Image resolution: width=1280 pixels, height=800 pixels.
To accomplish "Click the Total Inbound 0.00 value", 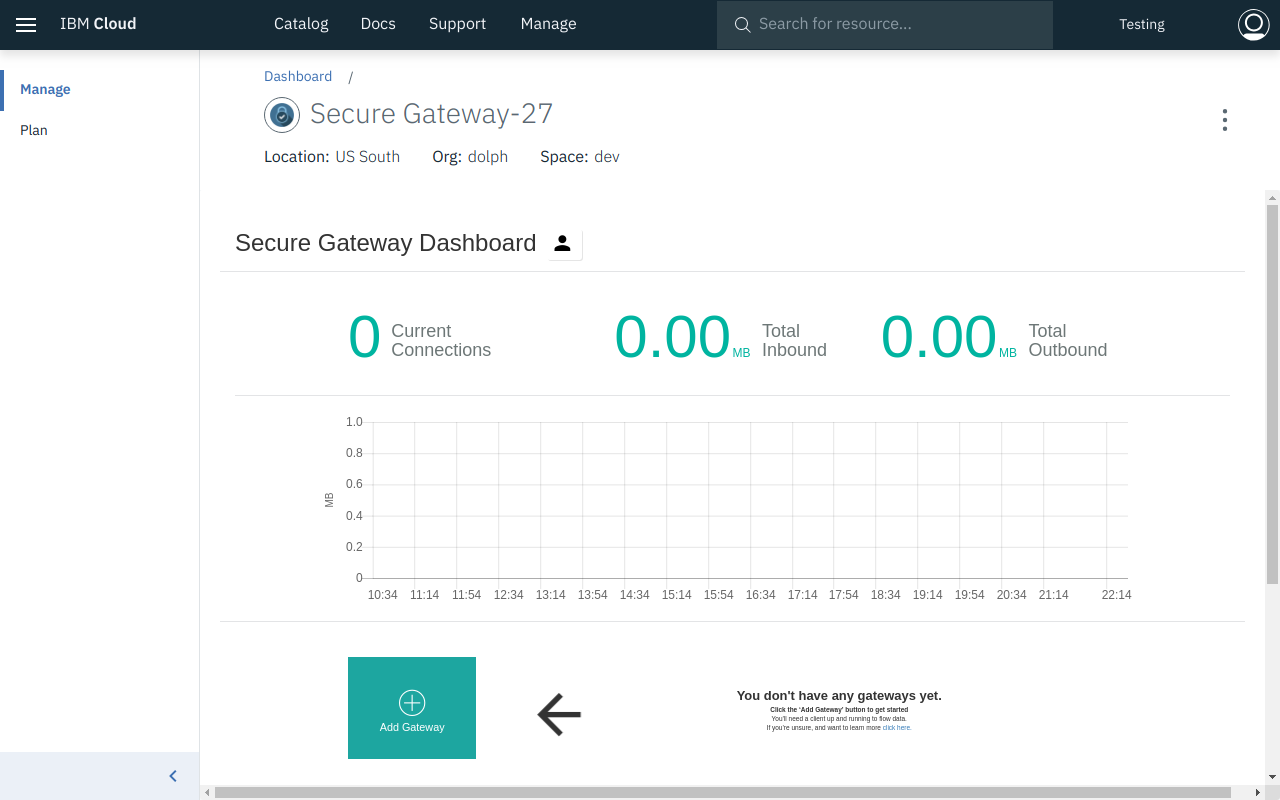I will (x=672, y=337).
